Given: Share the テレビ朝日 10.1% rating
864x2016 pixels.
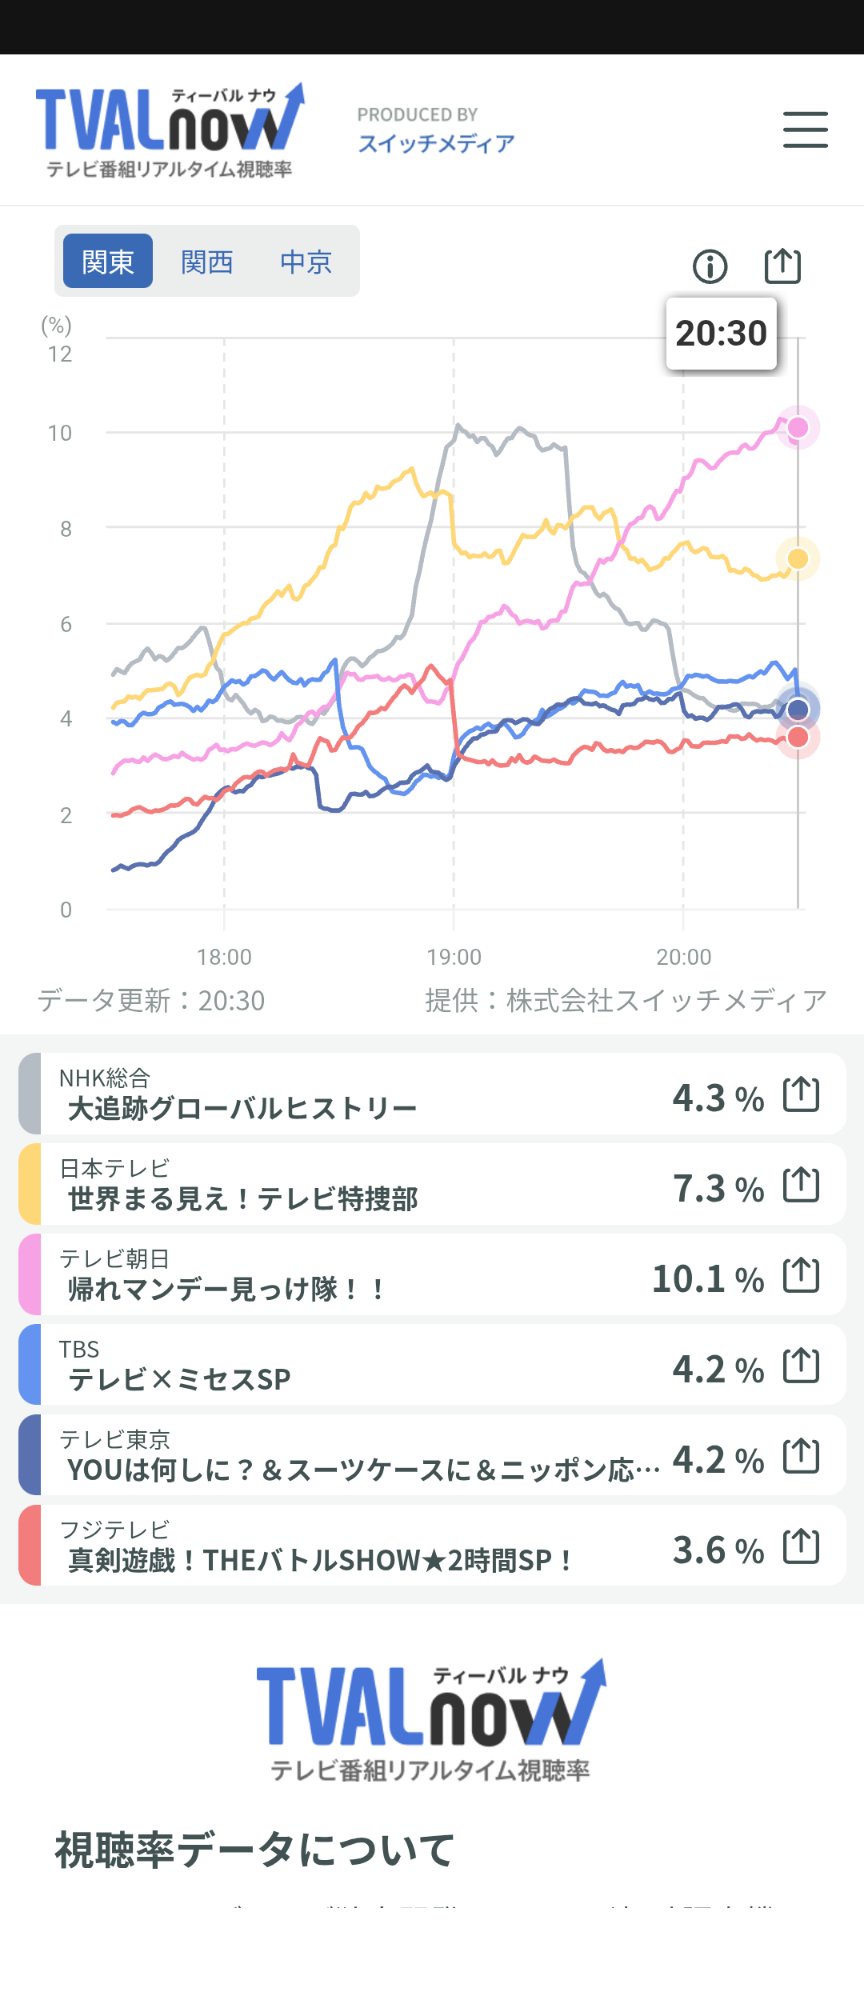Looking at the screenshot, I should coord(801,1275).
